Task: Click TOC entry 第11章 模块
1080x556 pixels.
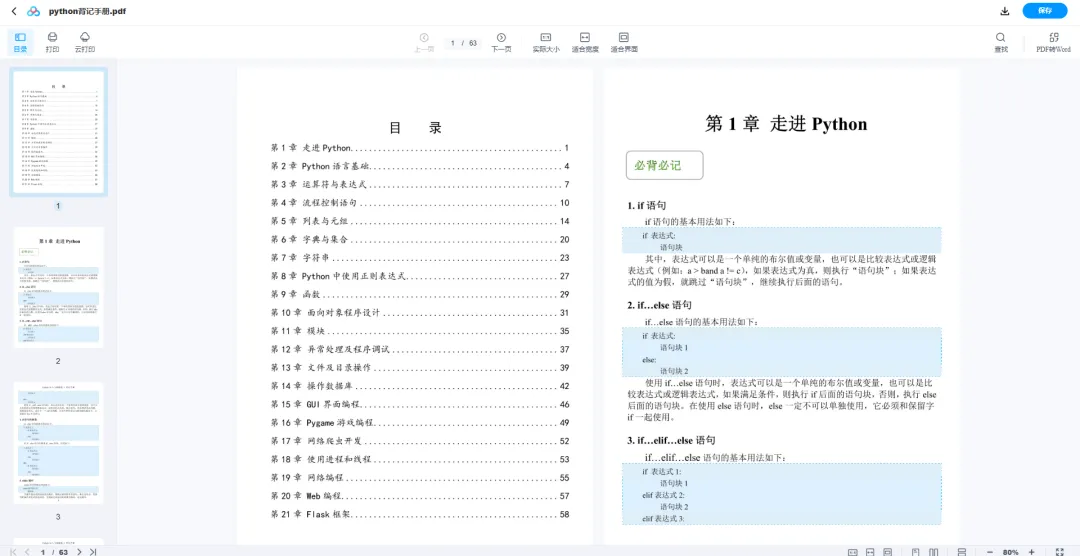Action: 420,331
